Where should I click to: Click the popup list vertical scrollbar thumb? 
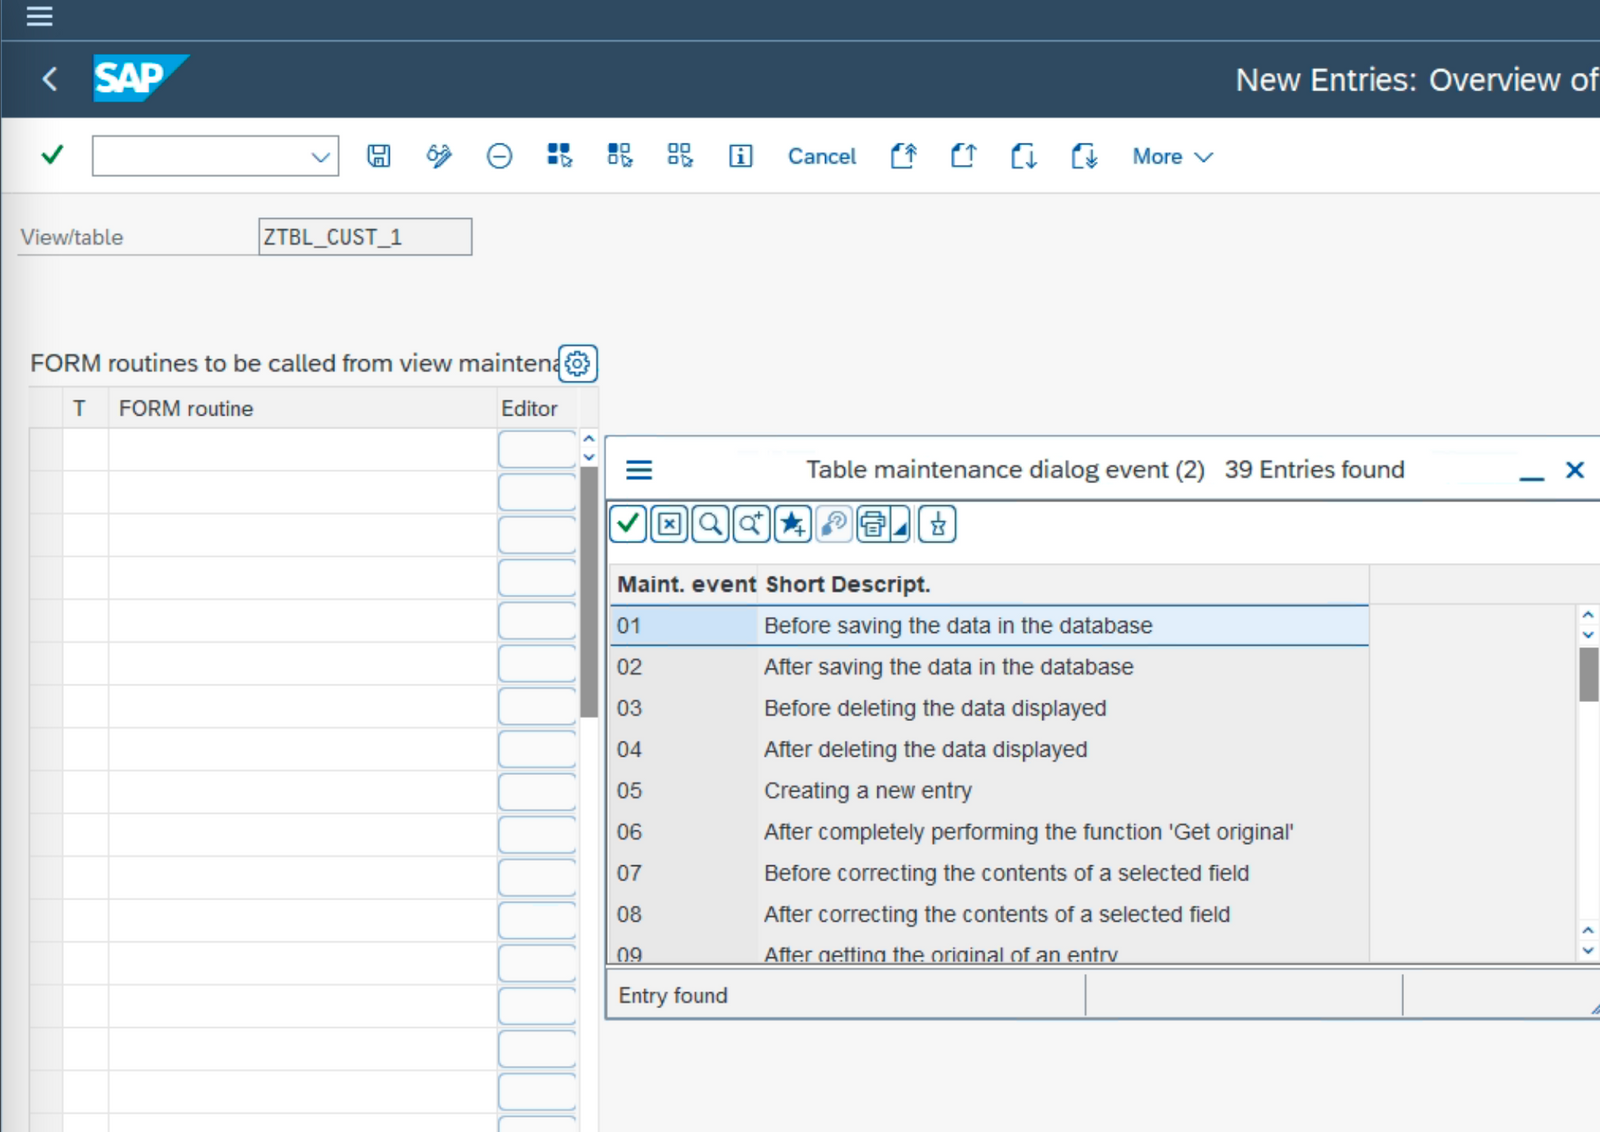(x=1588, y=675)
